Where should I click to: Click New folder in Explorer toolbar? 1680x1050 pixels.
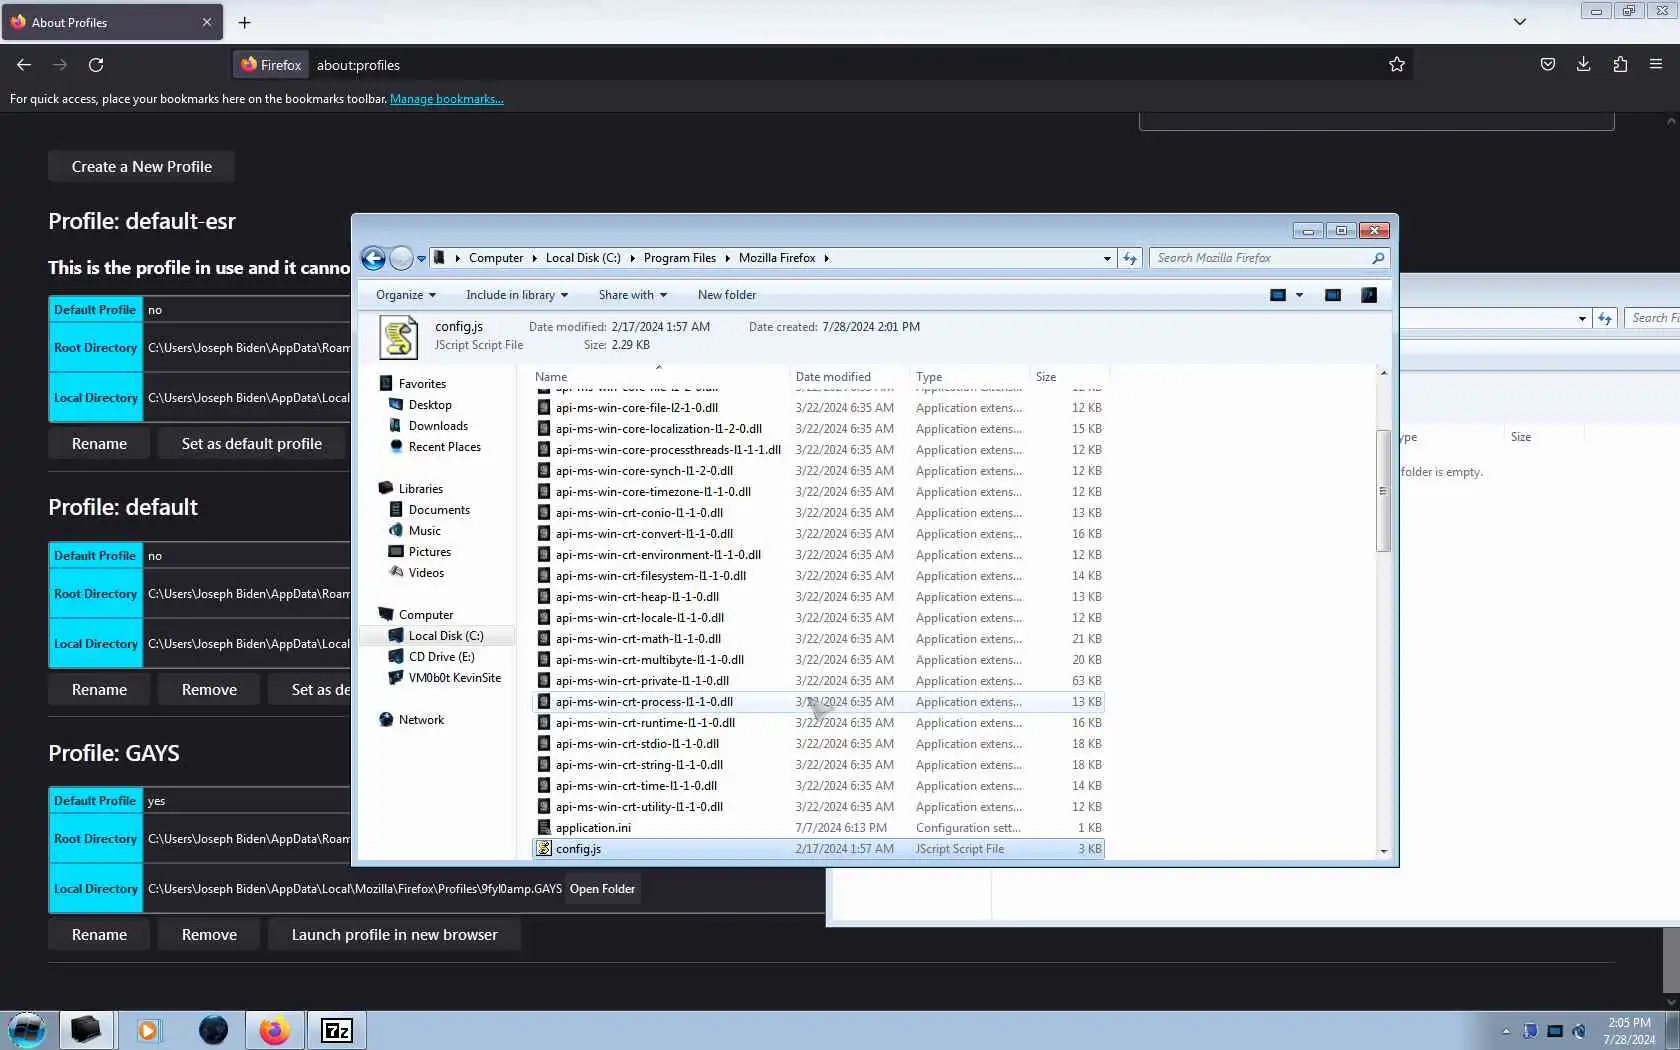click(727, 295)
